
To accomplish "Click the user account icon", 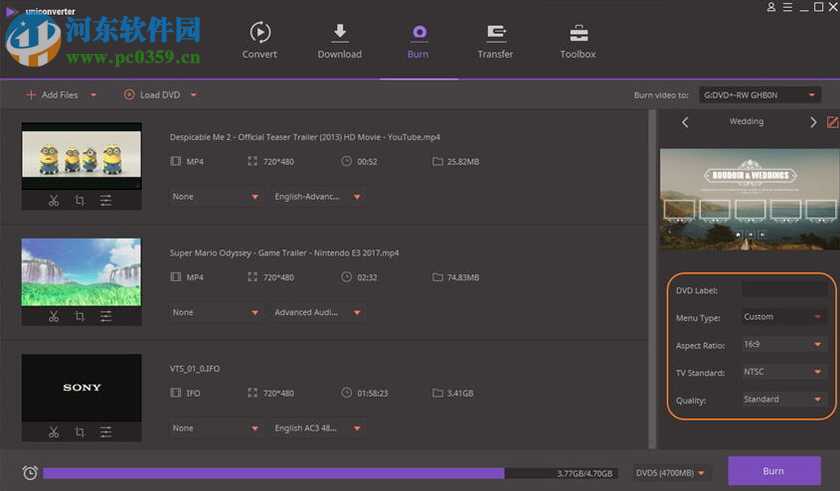I will click(771, 7).
